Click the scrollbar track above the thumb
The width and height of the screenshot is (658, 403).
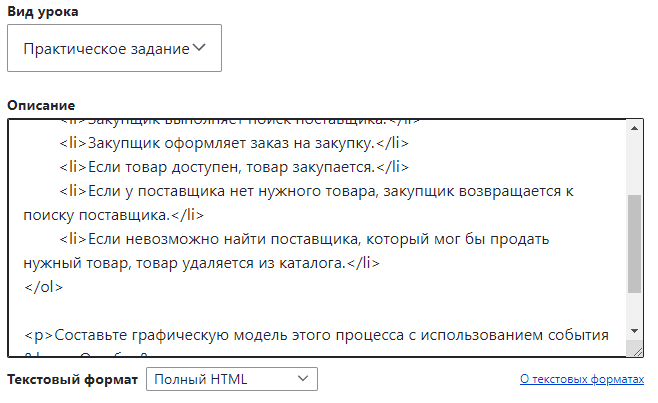[634, 165]
